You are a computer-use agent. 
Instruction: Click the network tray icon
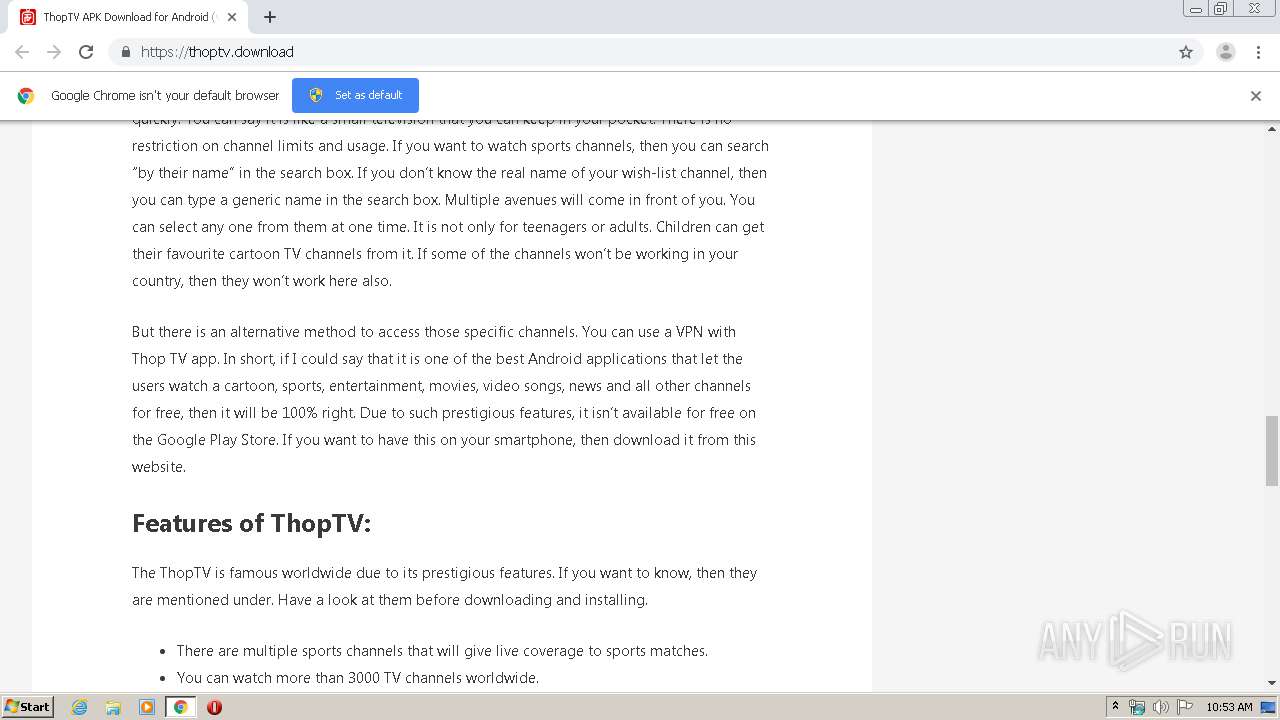pos(1137,707)
